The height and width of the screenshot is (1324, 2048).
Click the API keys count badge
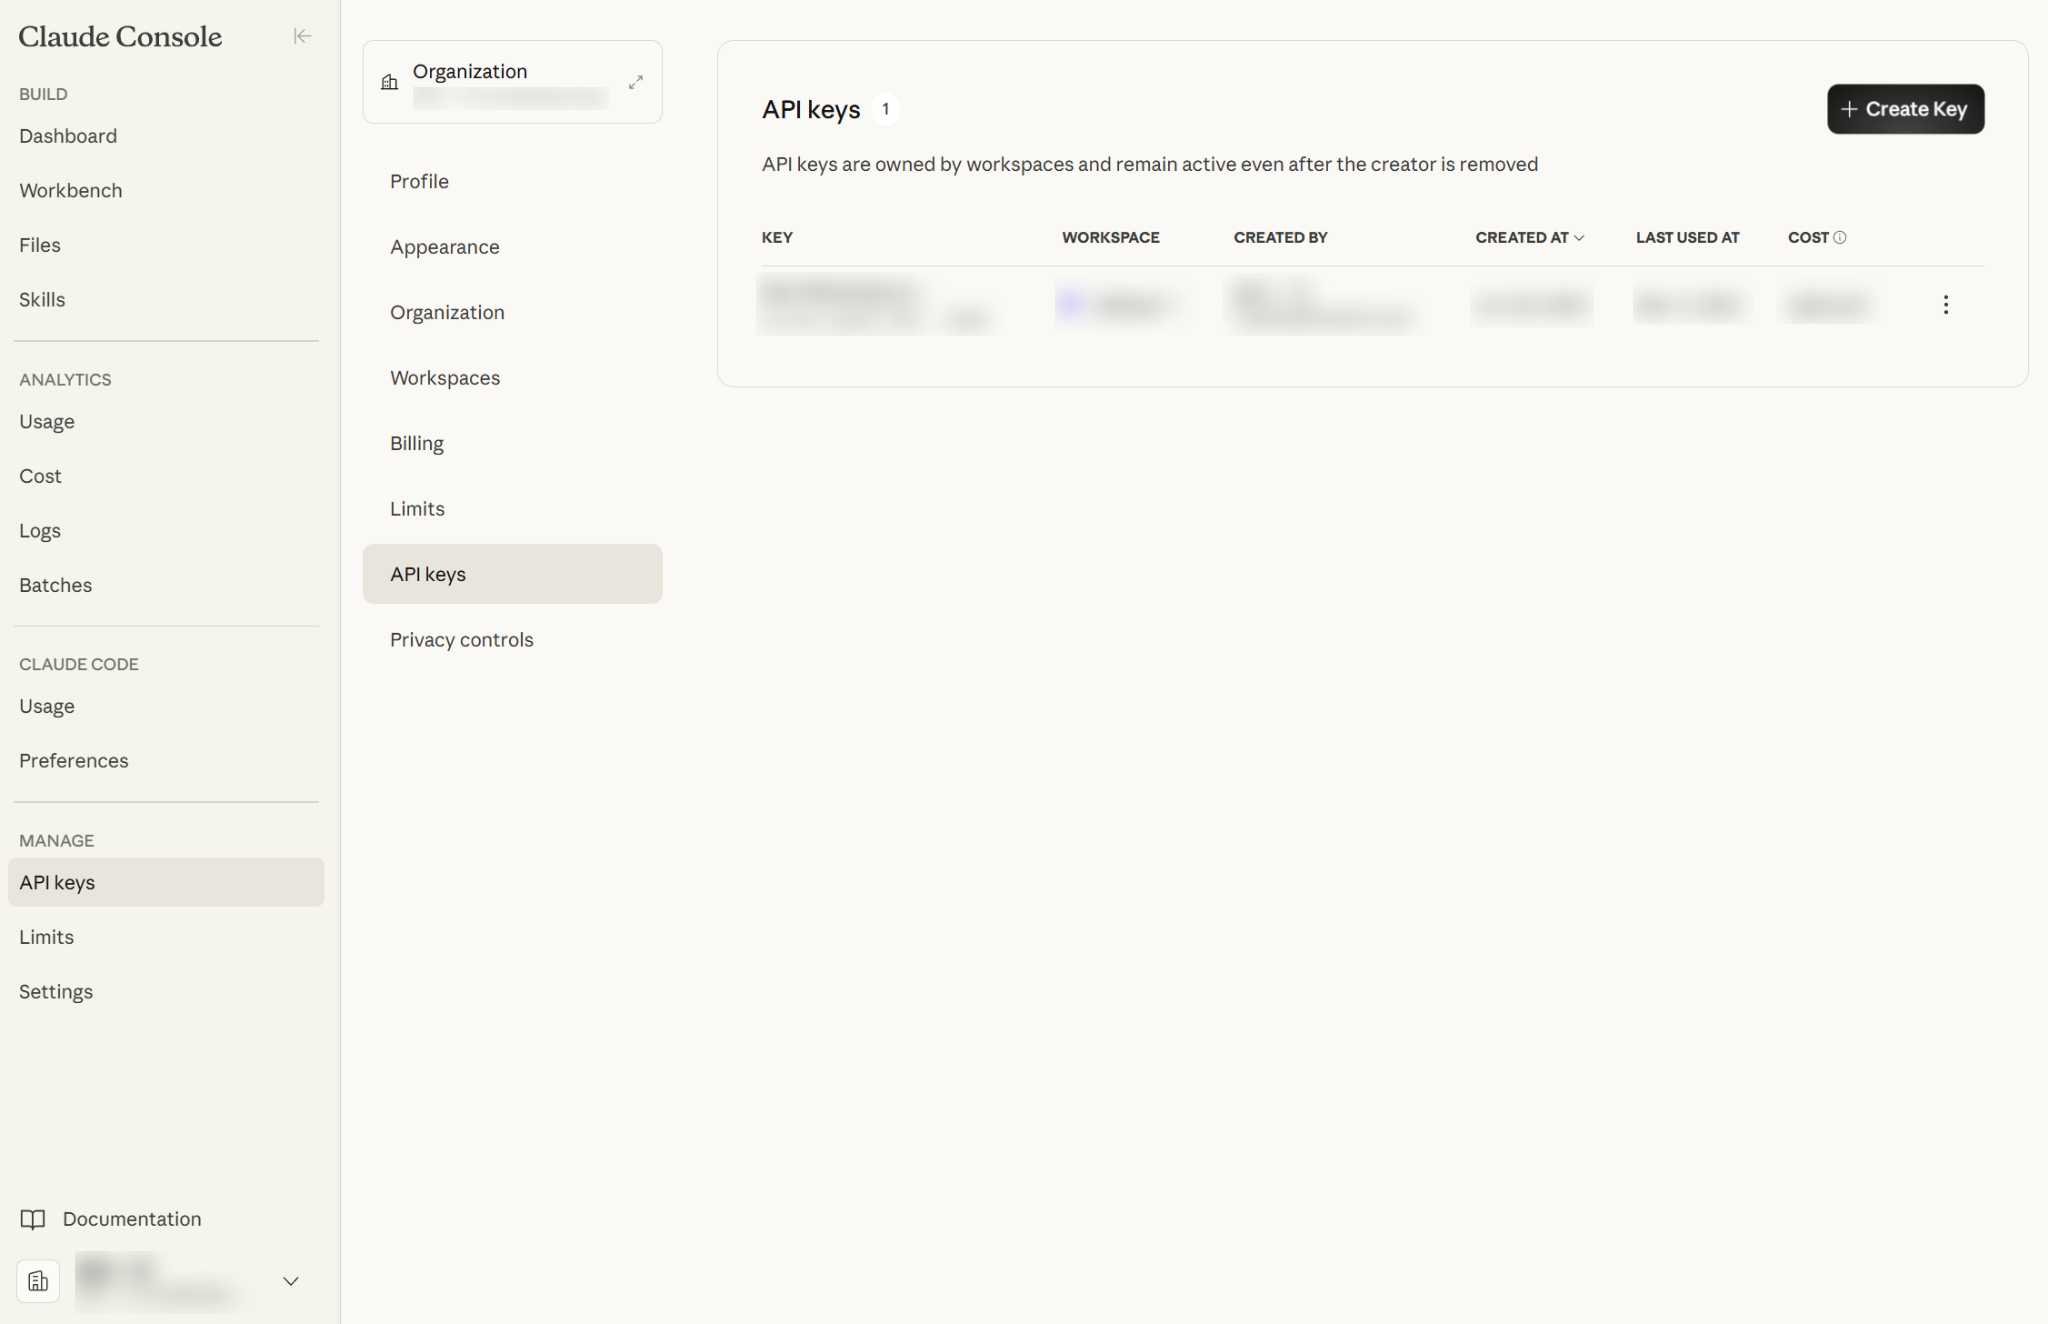[x=884, y=109]
